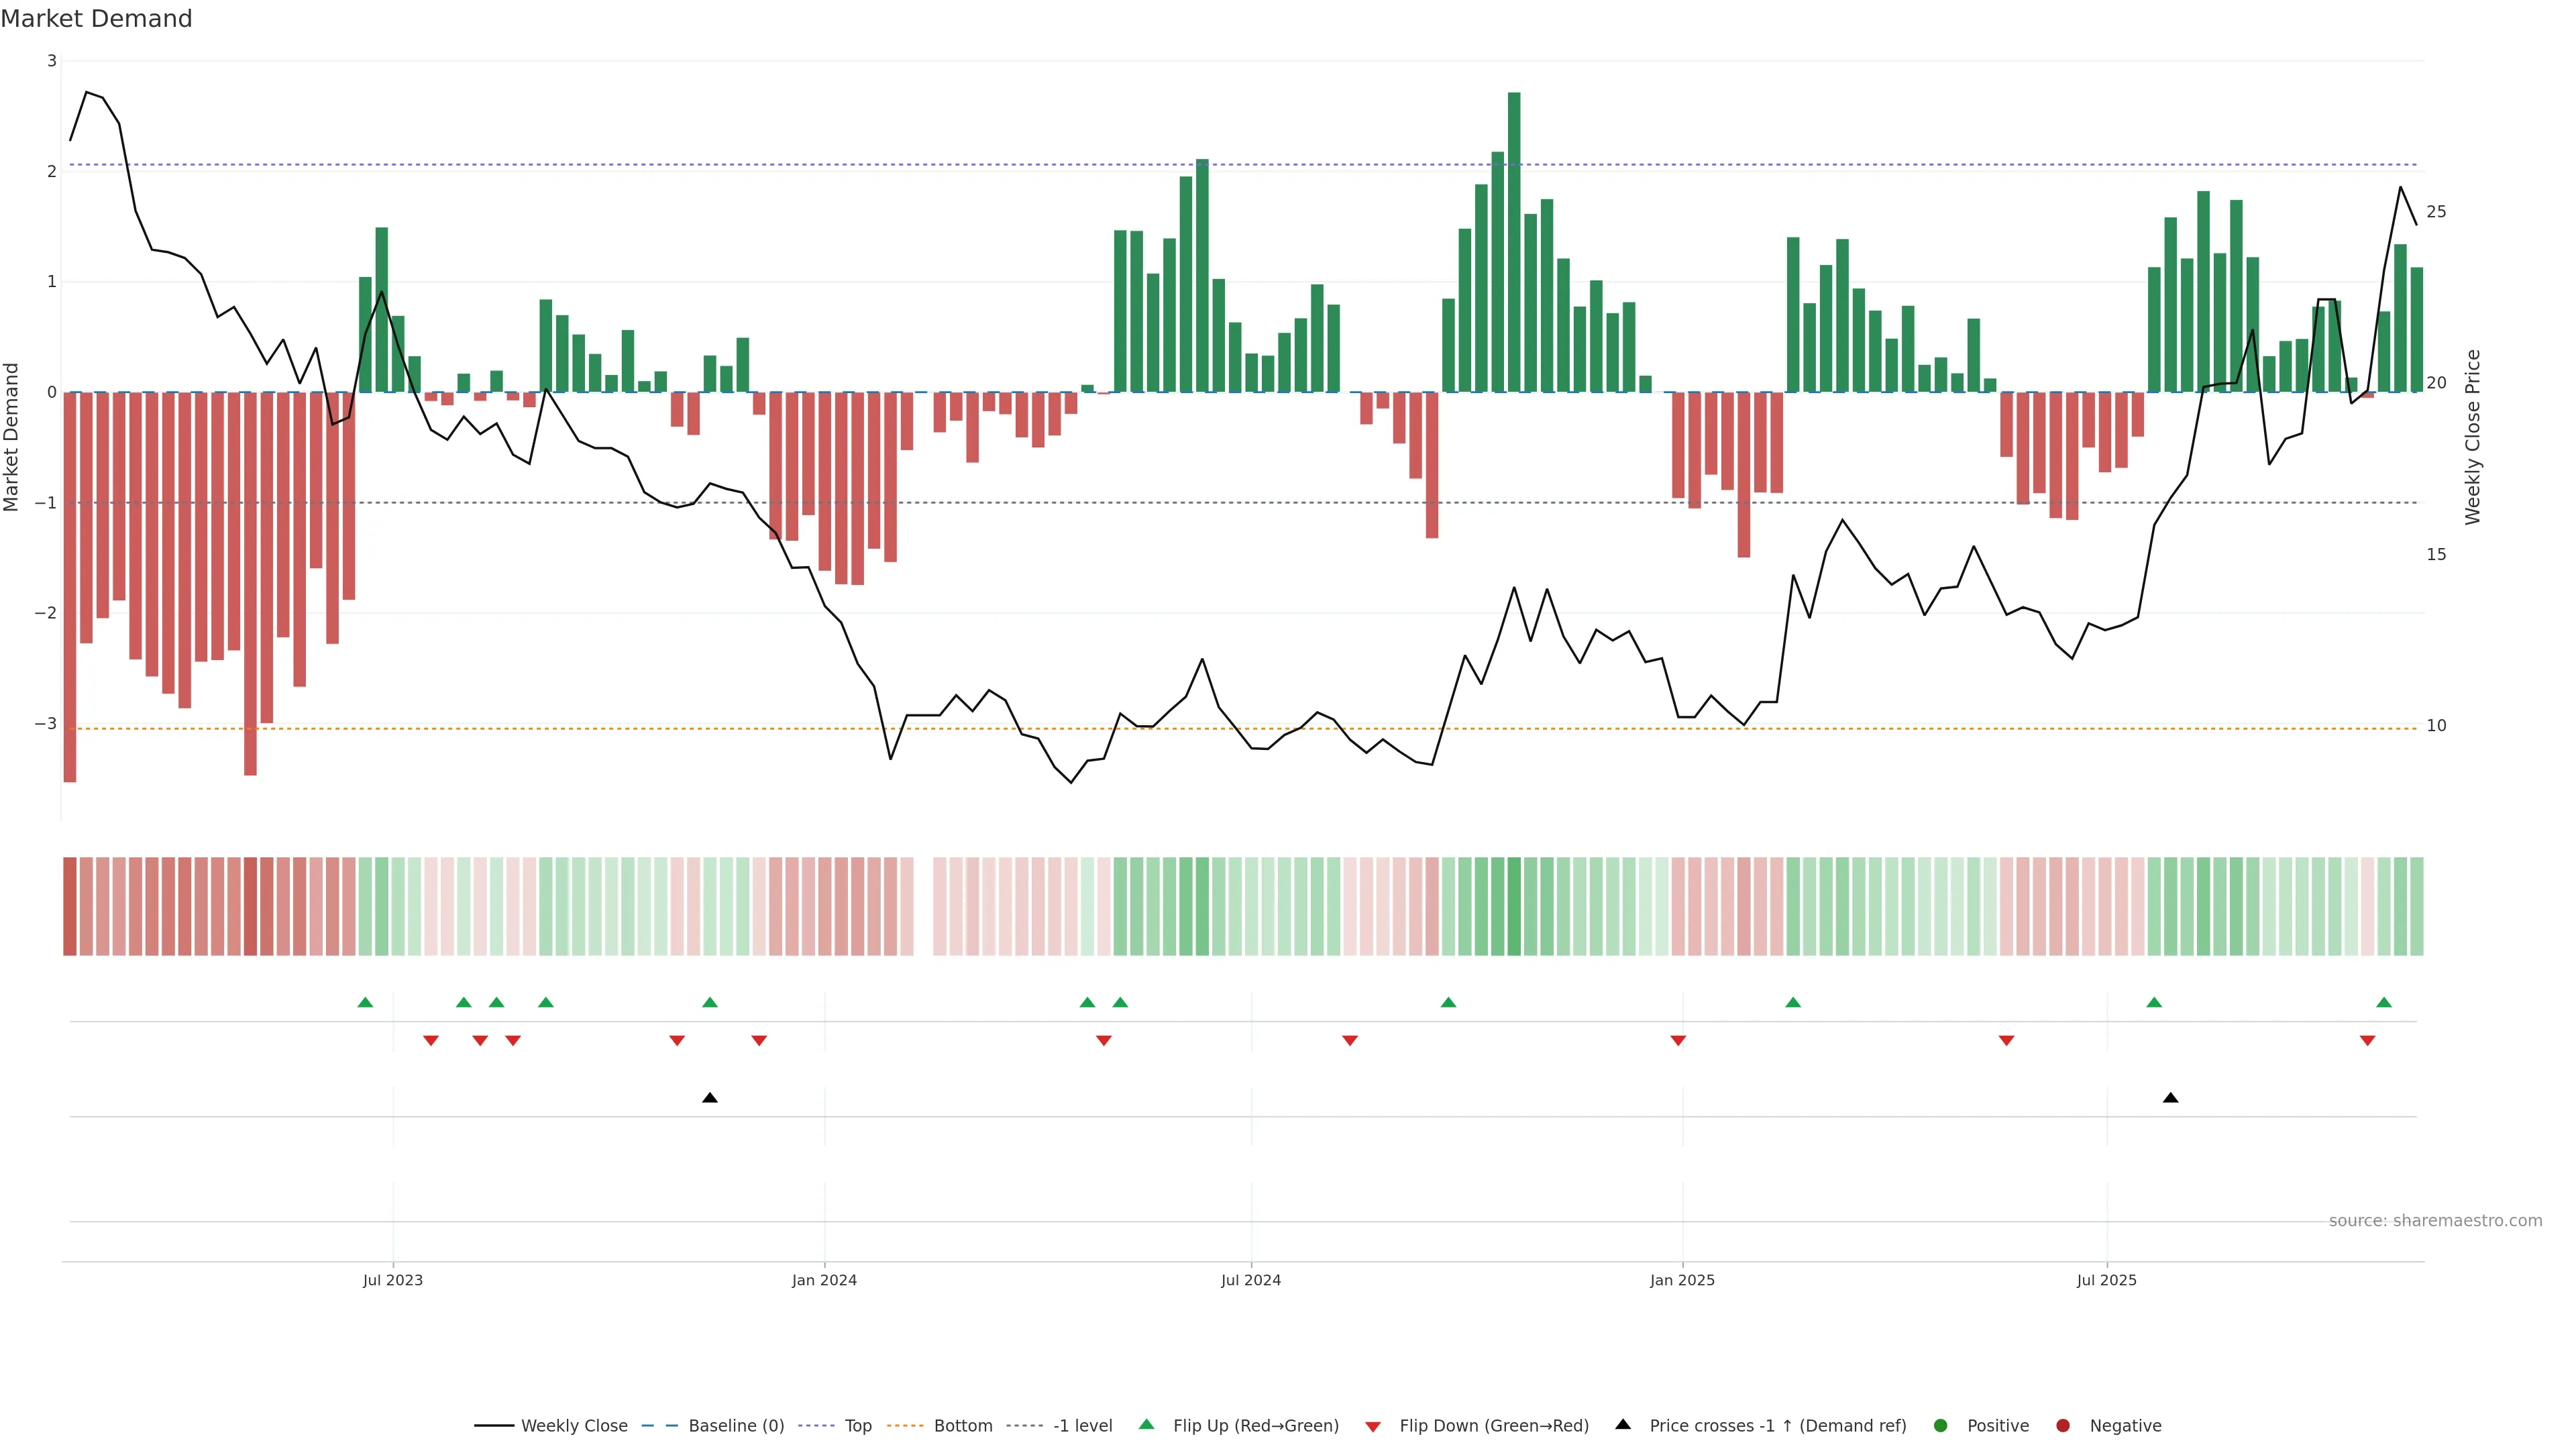Toggle the Top dotted line legend

pos(857,1425)
